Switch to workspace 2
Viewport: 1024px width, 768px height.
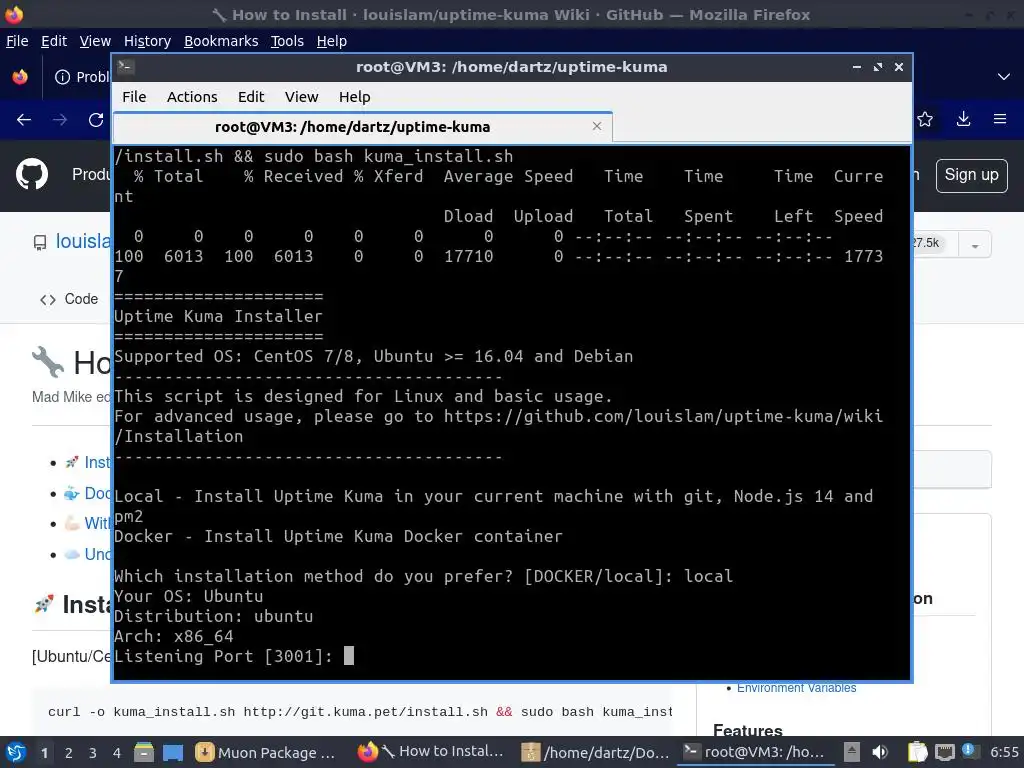click(69, 753)
